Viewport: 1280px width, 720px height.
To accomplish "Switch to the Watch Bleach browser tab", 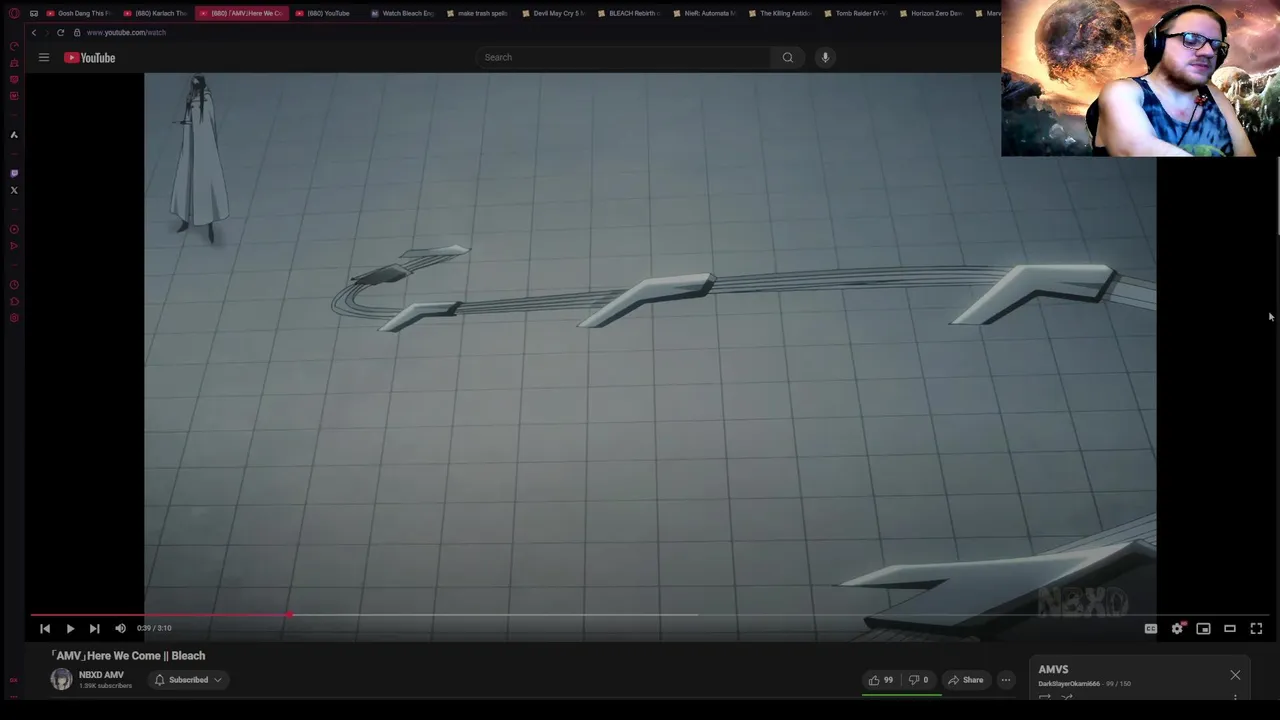I will 402,13.
